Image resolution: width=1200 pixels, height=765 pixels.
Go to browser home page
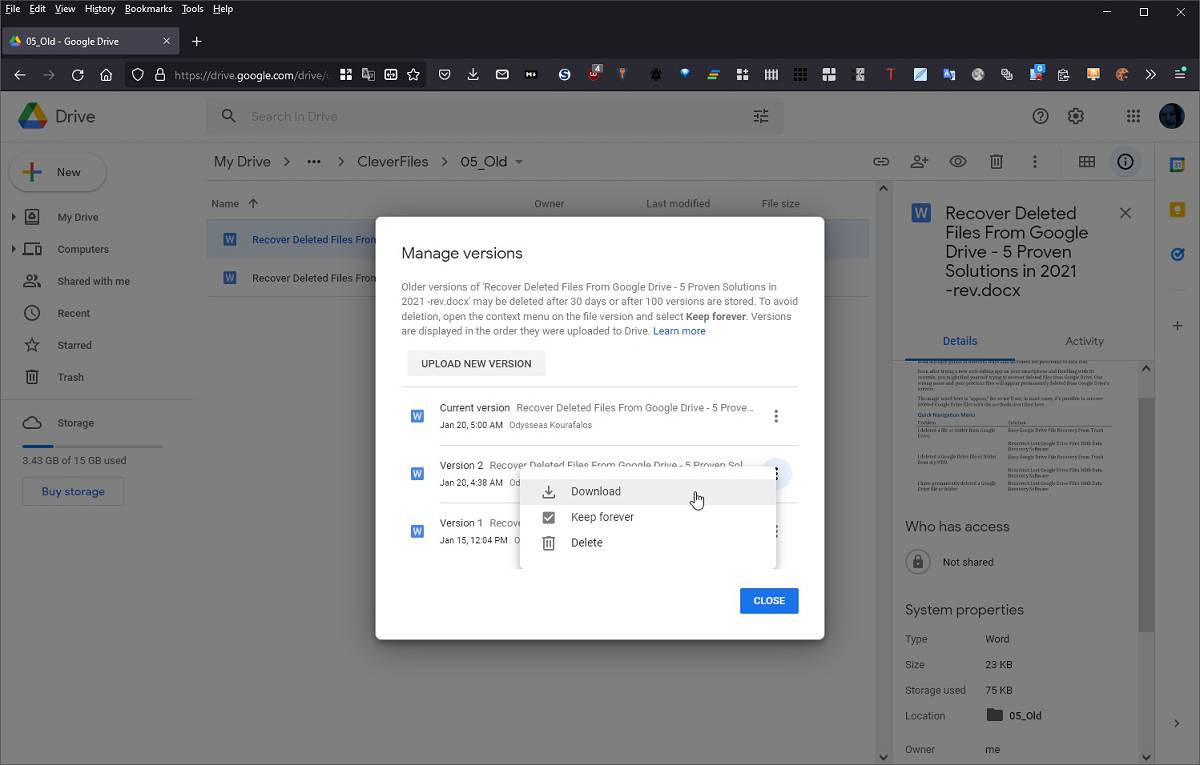click(x=106, y=74)
